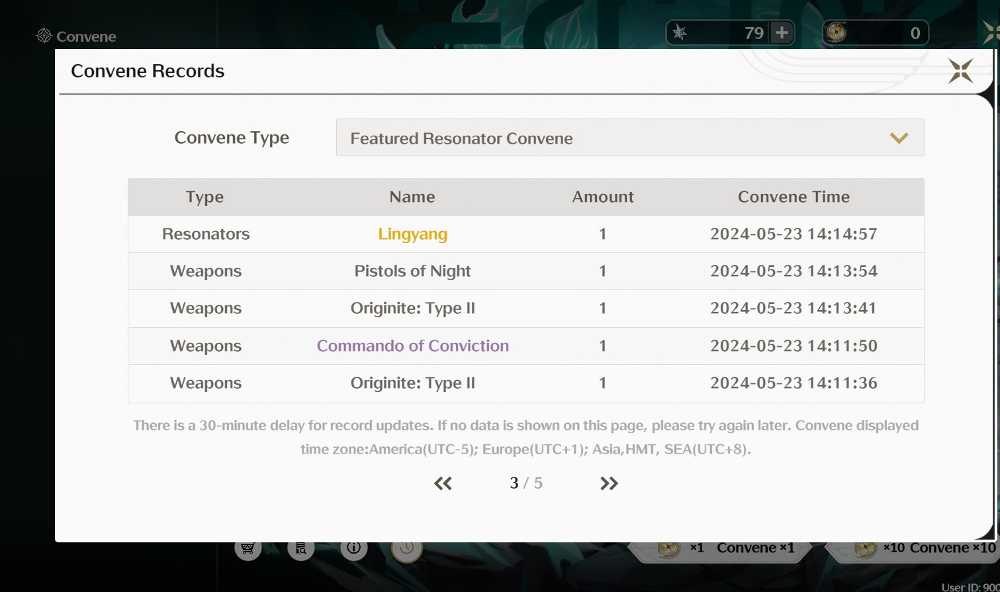Select the Commando of Conviction entry
This screenshot has width=1000, height=592.
point(413,346)
